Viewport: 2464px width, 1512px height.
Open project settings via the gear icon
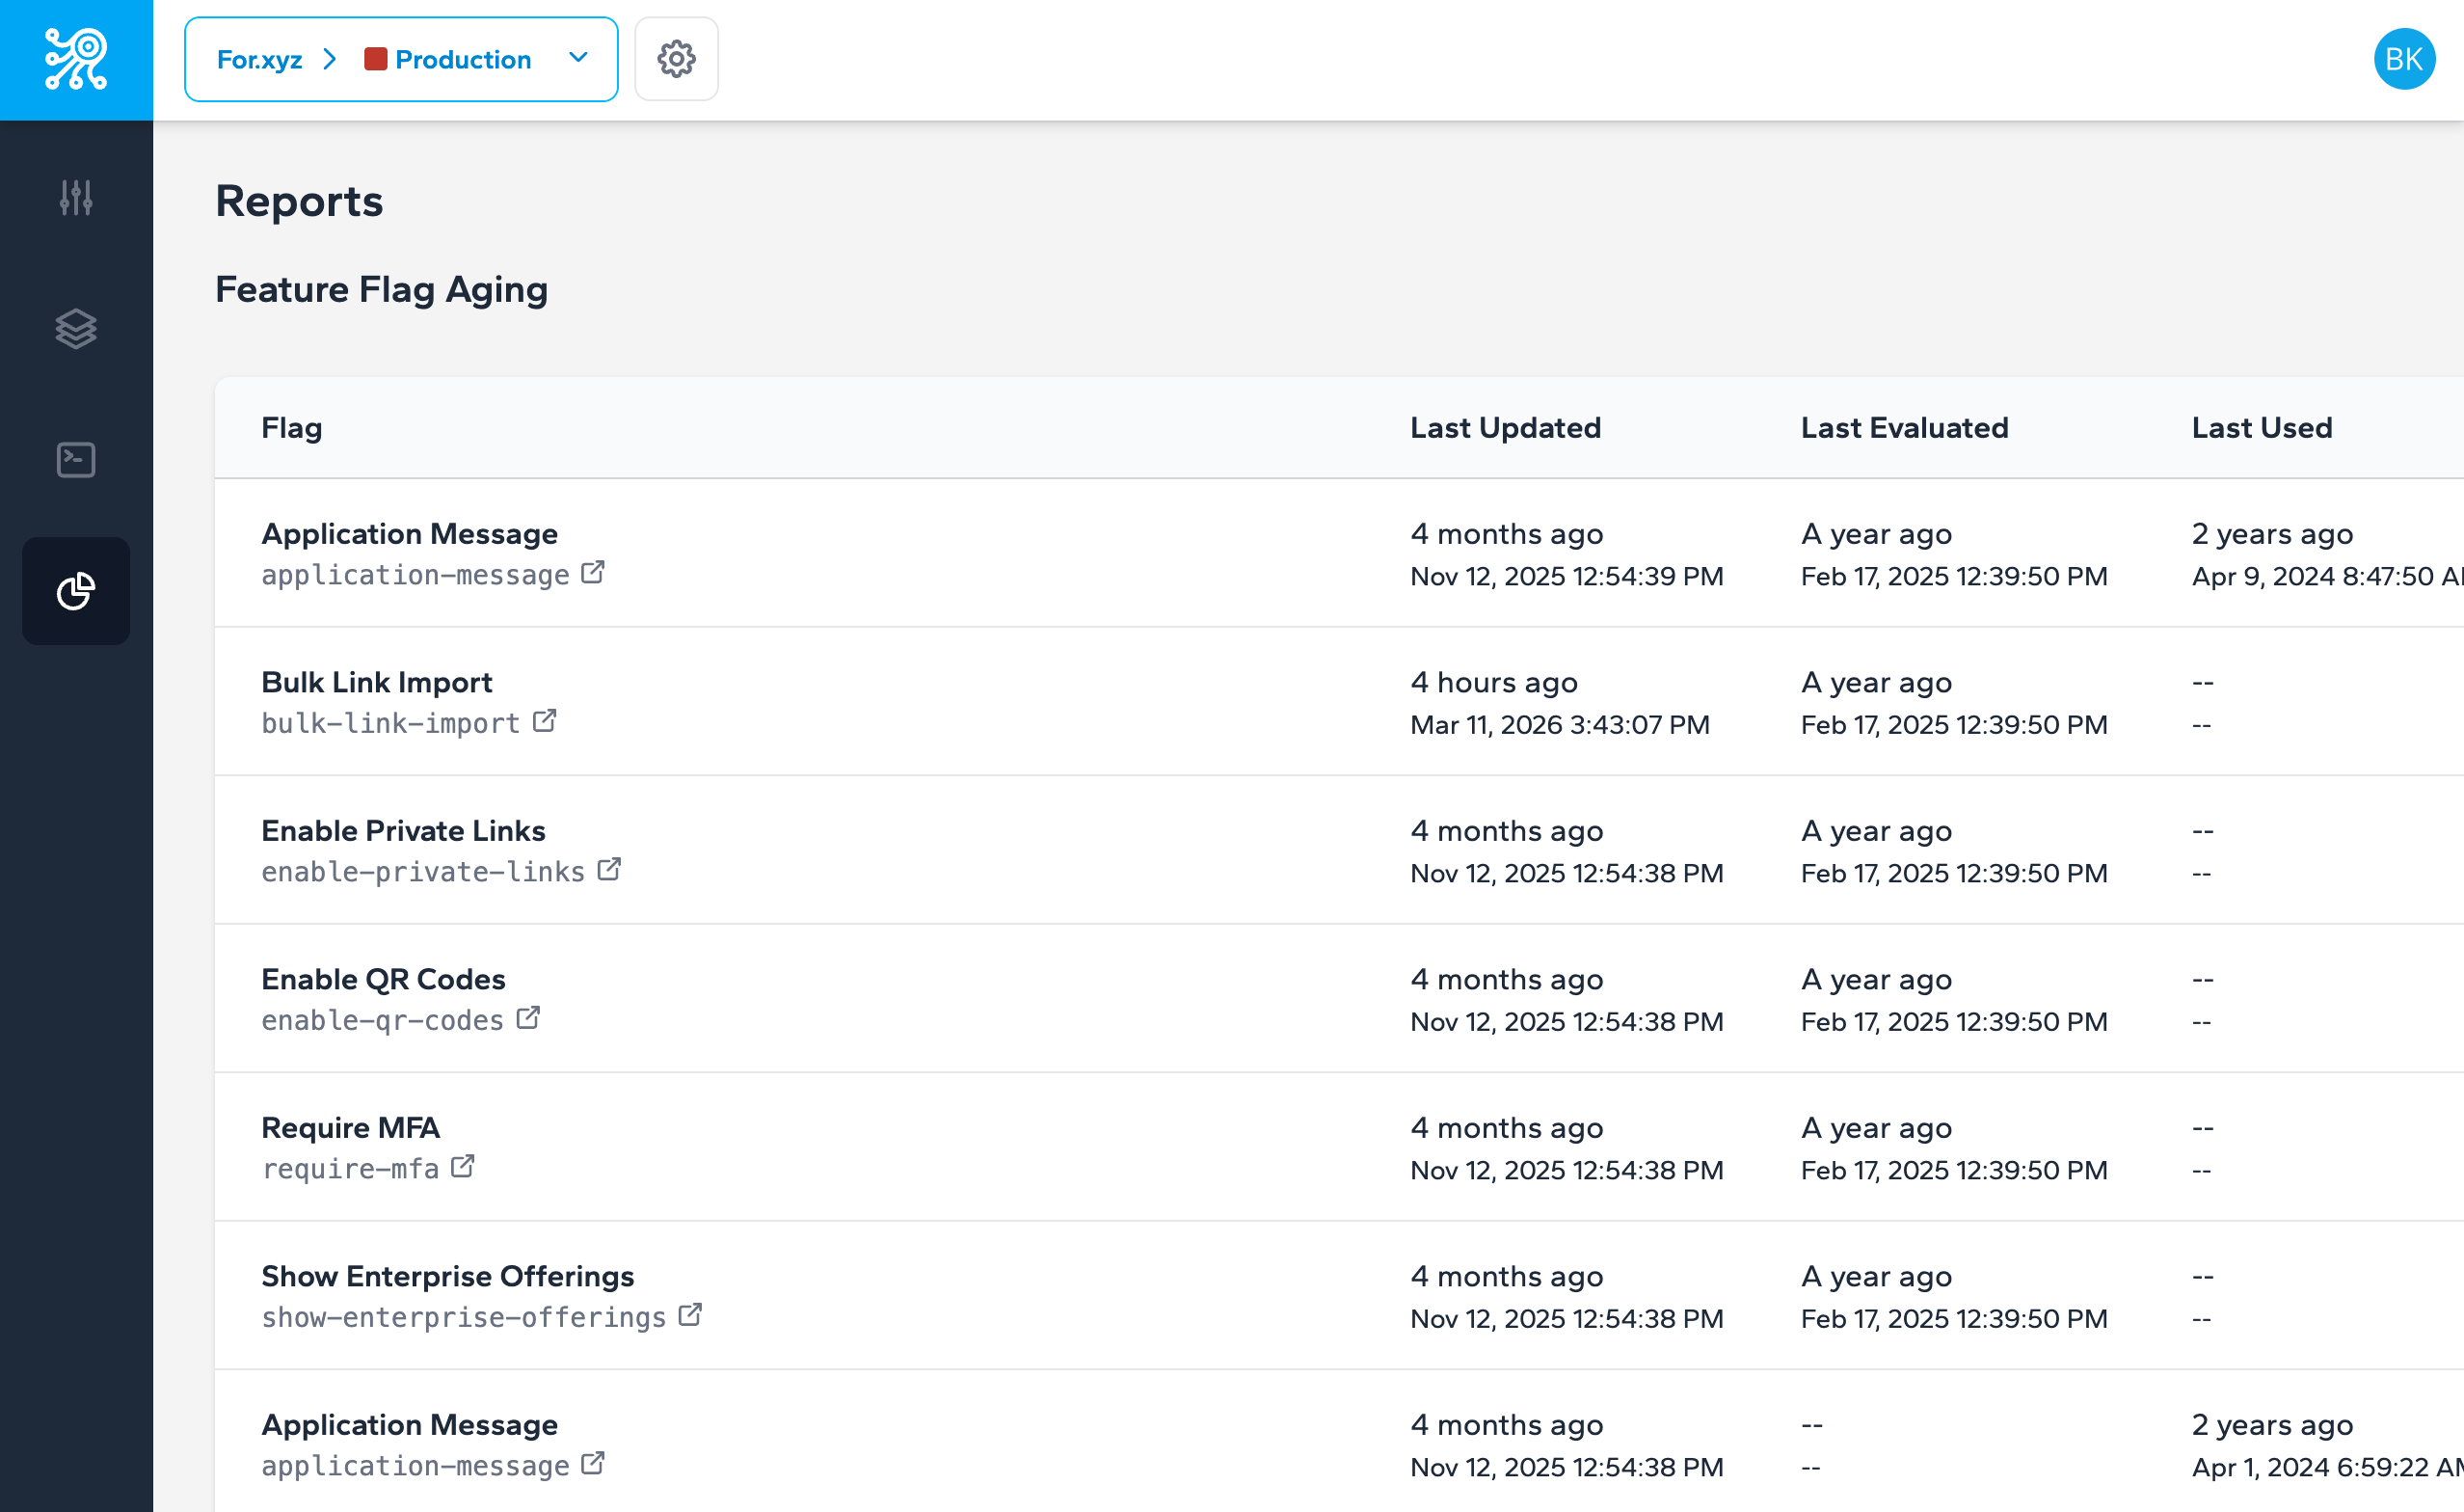click(676, 59)
